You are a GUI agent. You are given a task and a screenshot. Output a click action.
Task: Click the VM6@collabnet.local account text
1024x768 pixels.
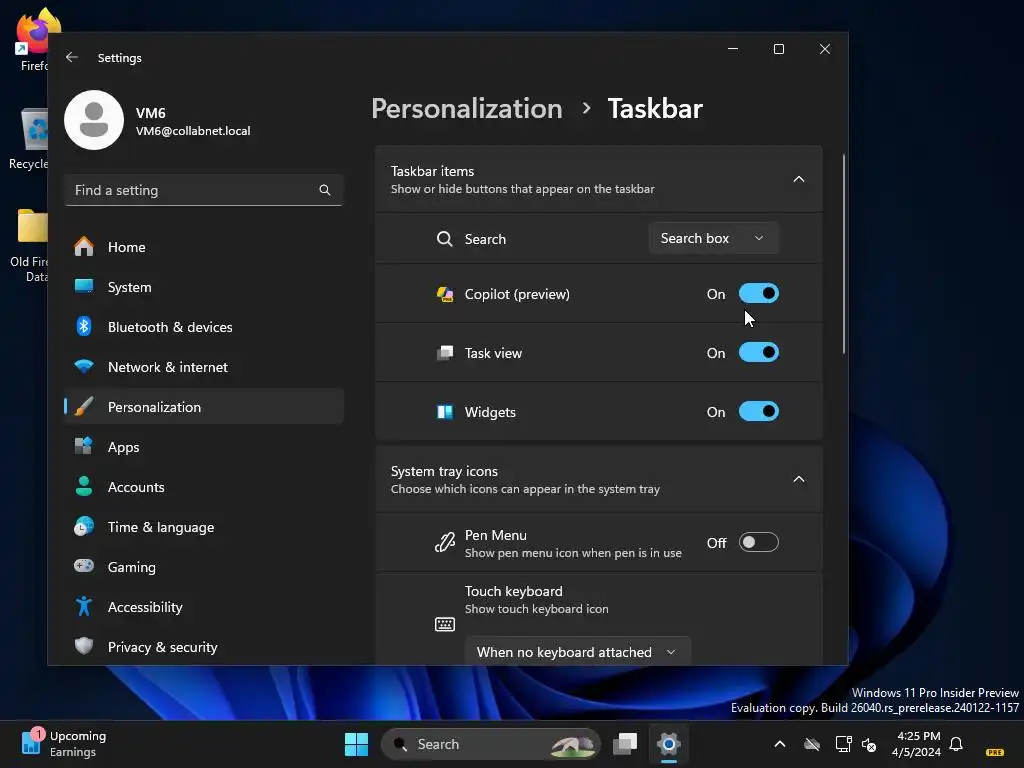193,131
